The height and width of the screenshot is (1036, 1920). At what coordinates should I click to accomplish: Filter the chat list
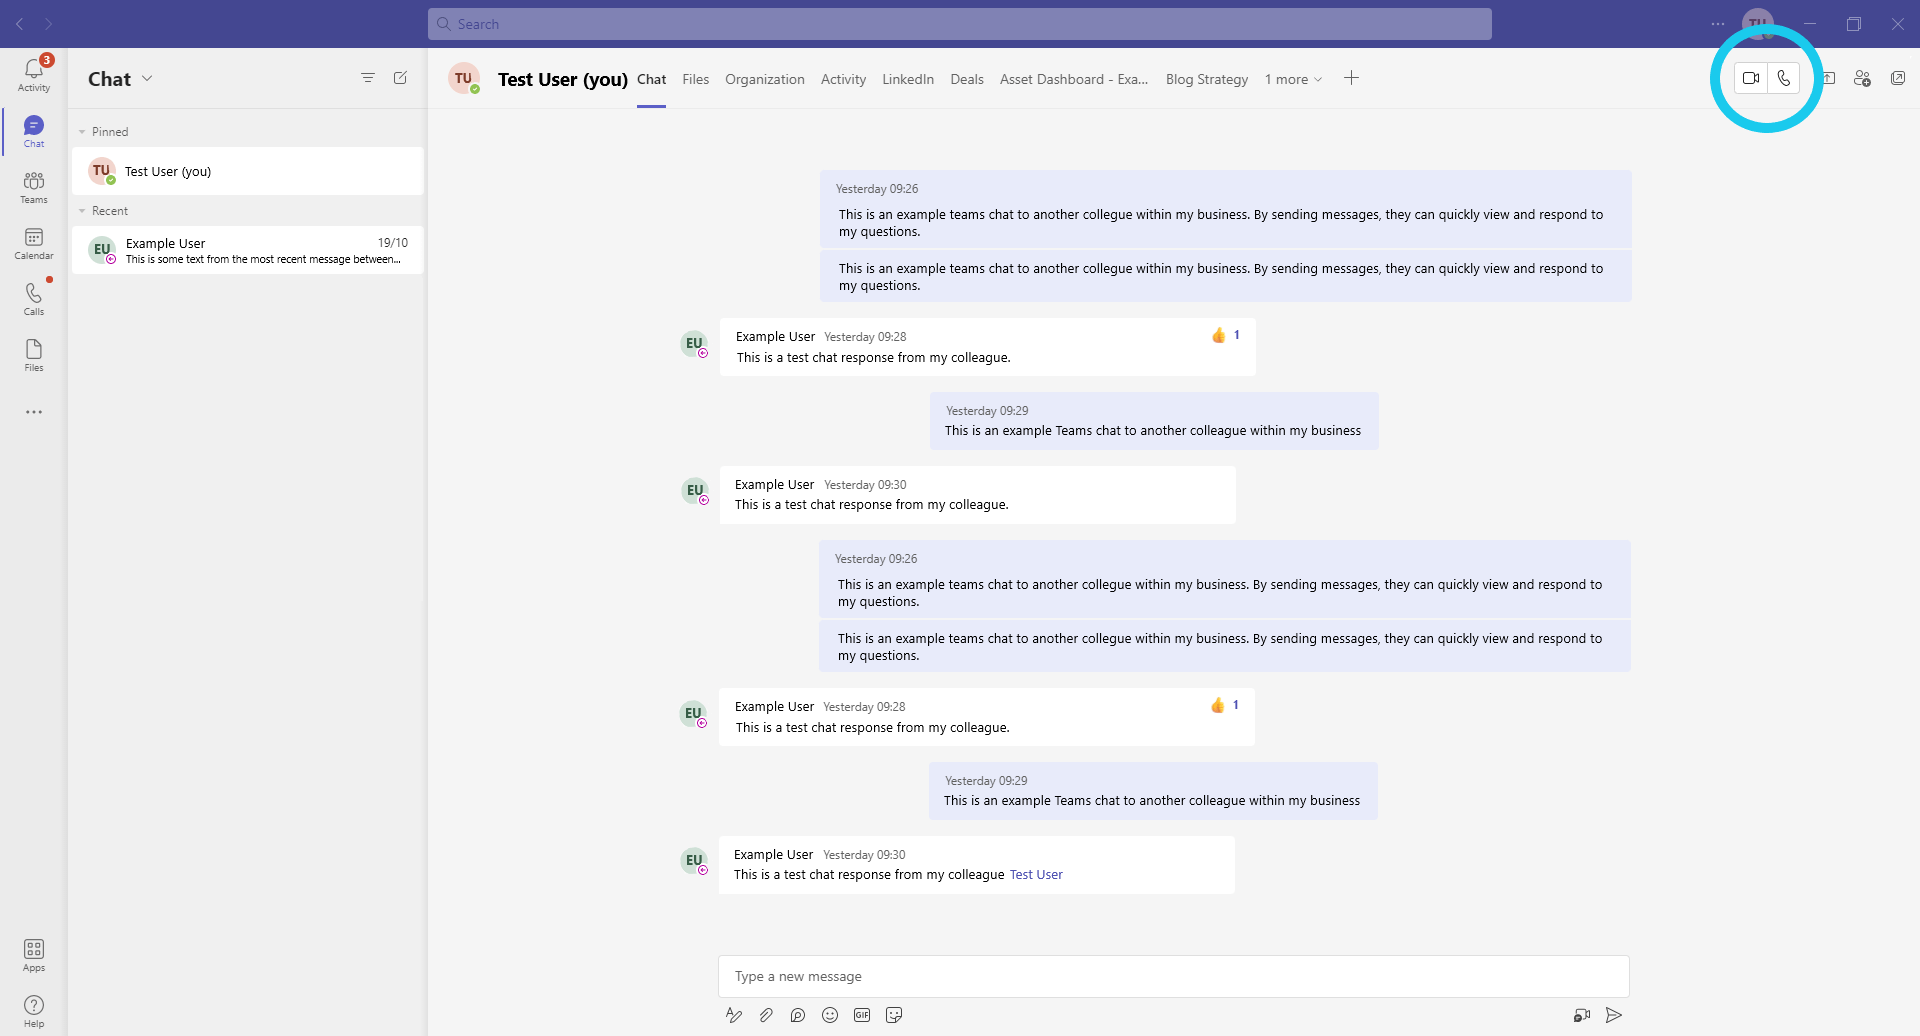point(368,78)
